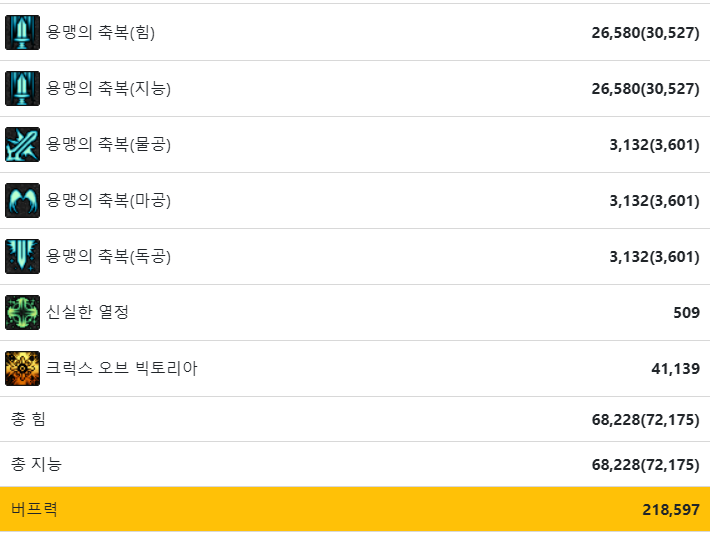Viewport: 710px width, 535px height.
Task: Click the 41,139 value for 크럭스 오브 빅토리아
Action: 676,369
